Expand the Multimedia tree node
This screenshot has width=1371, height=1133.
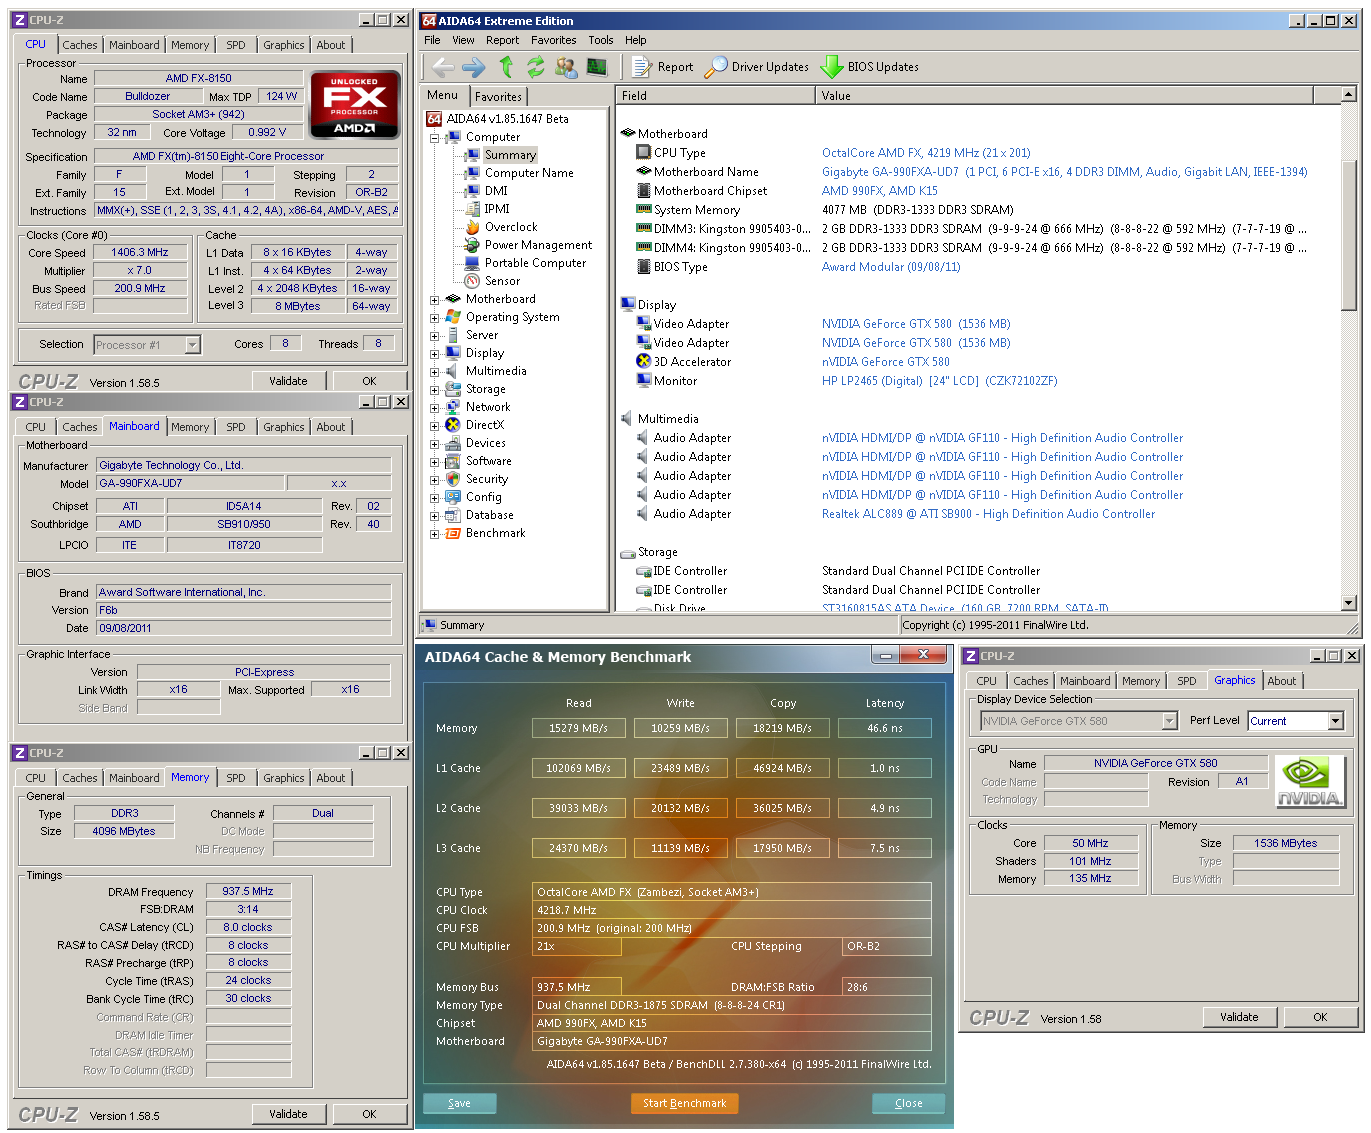click(x=435, y=372)
